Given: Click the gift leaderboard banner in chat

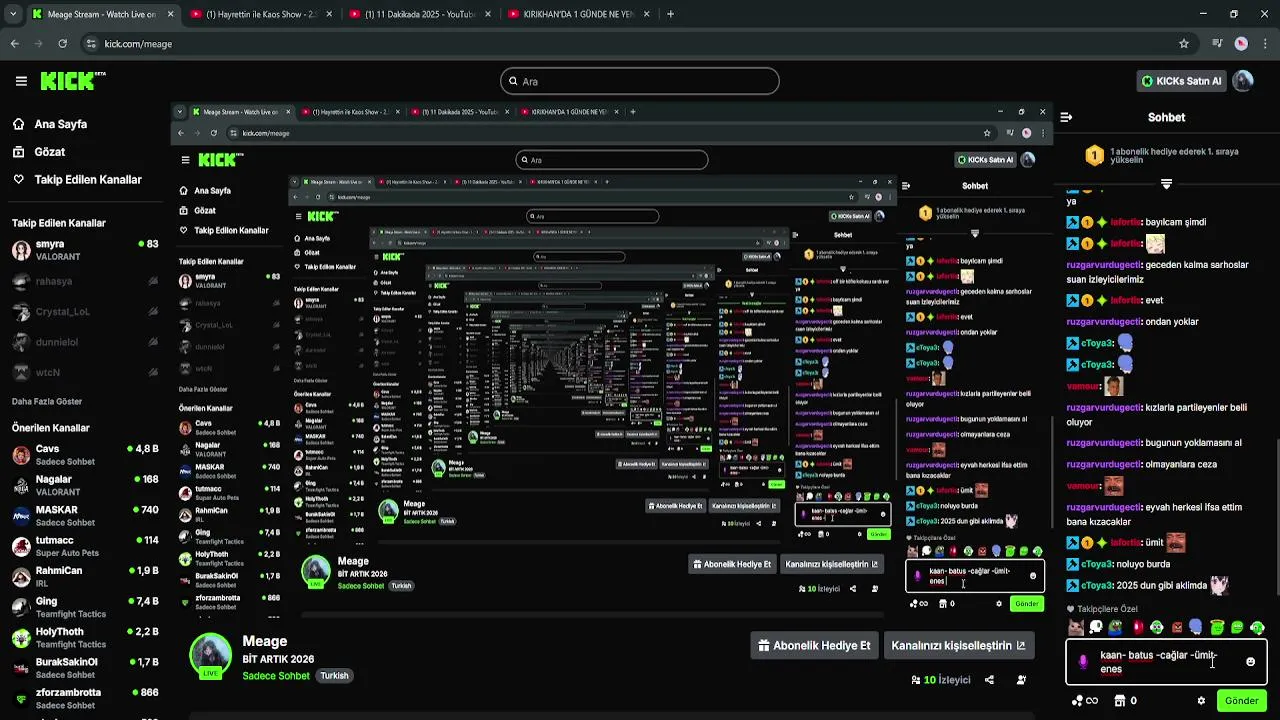Looking at the screenshot, I should click(x=1166, y=156).
